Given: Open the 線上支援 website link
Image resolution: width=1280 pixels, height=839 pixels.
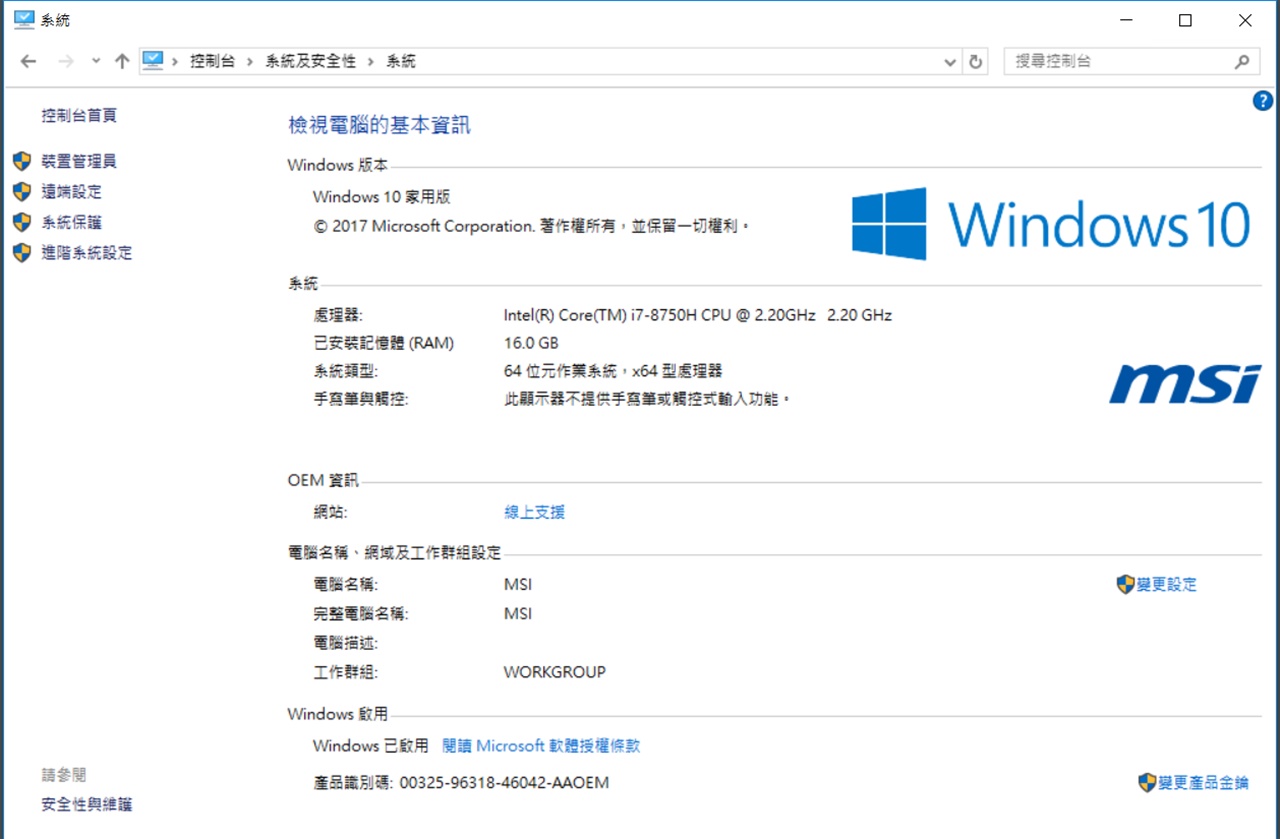Looking at the screenshot, I should tap(535, 512).
